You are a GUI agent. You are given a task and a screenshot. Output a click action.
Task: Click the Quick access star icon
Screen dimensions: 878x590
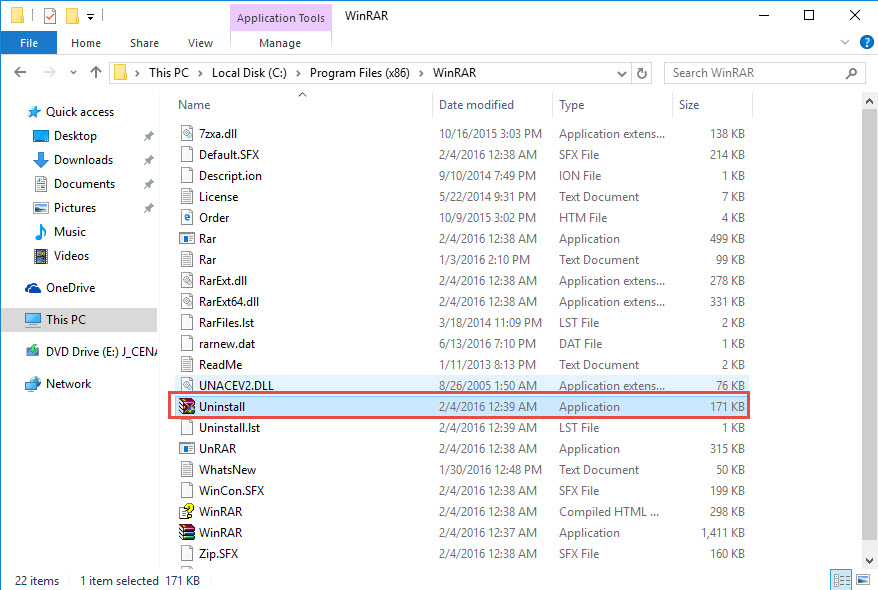click(34, 112)
